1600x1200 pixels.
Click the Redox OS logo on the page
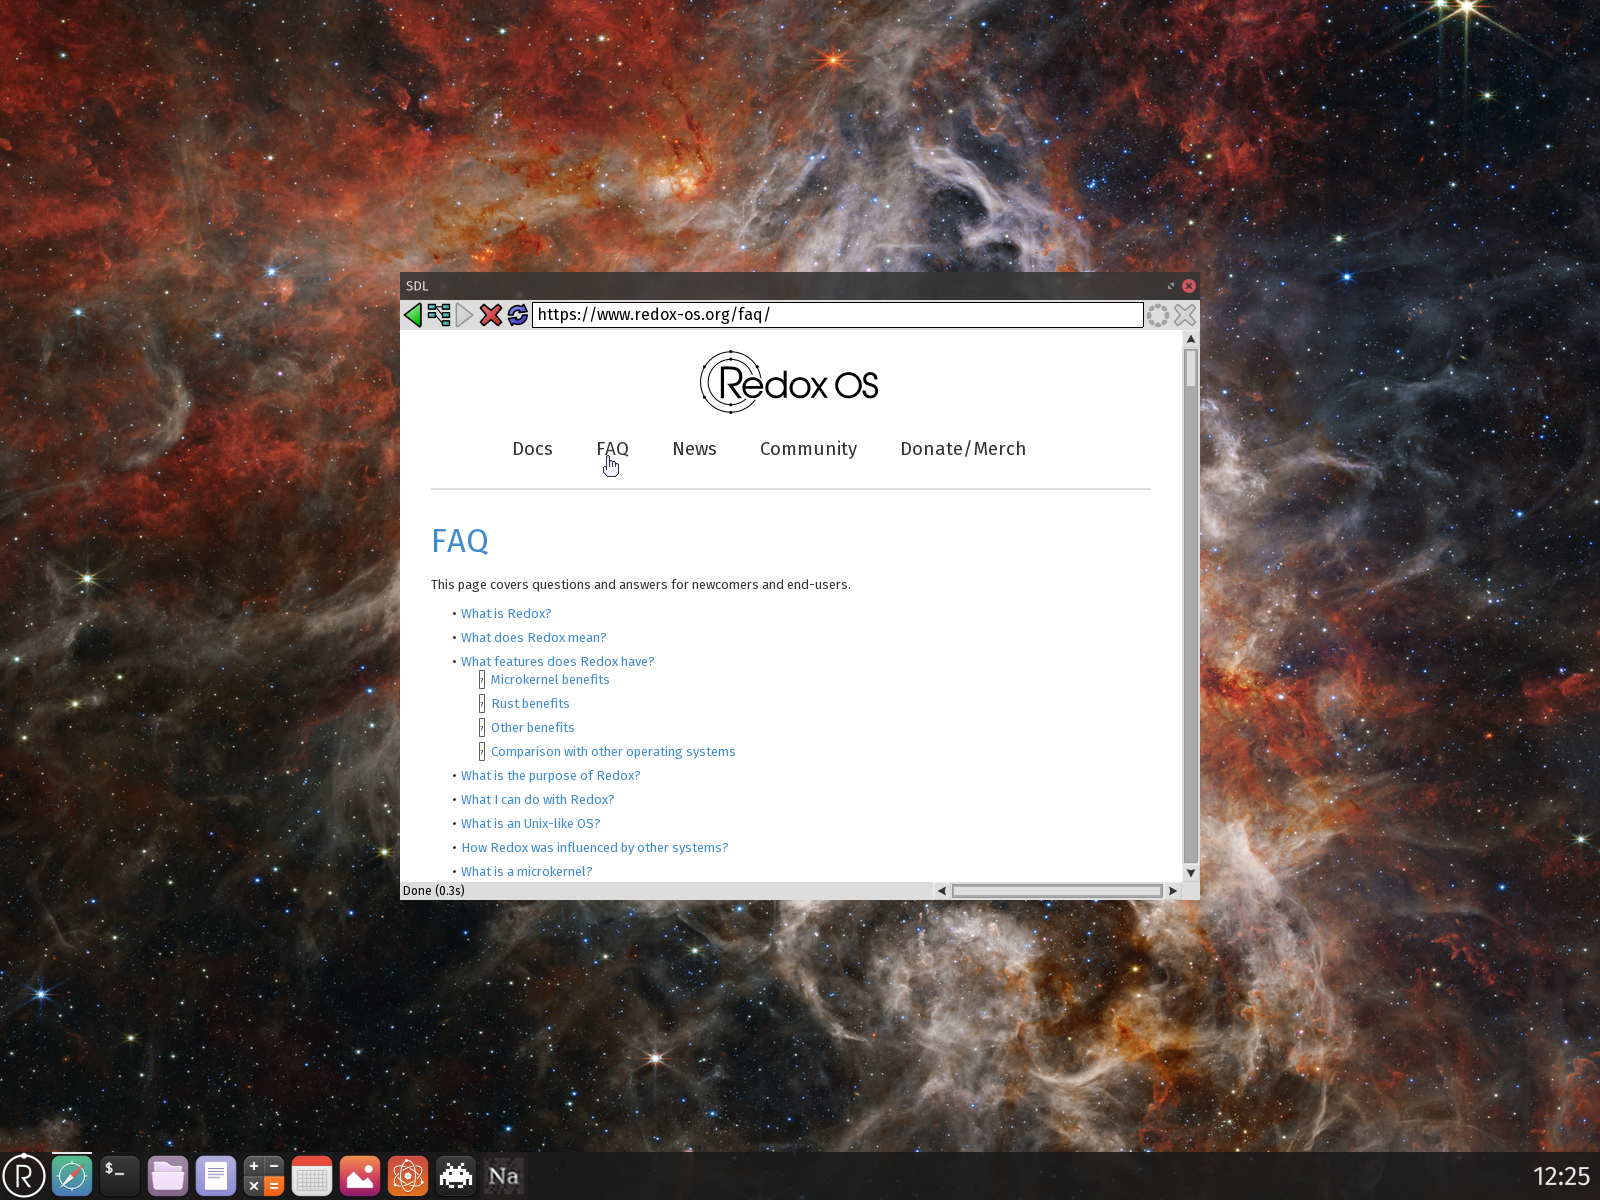pyautogui.click(x=789, y=382)
